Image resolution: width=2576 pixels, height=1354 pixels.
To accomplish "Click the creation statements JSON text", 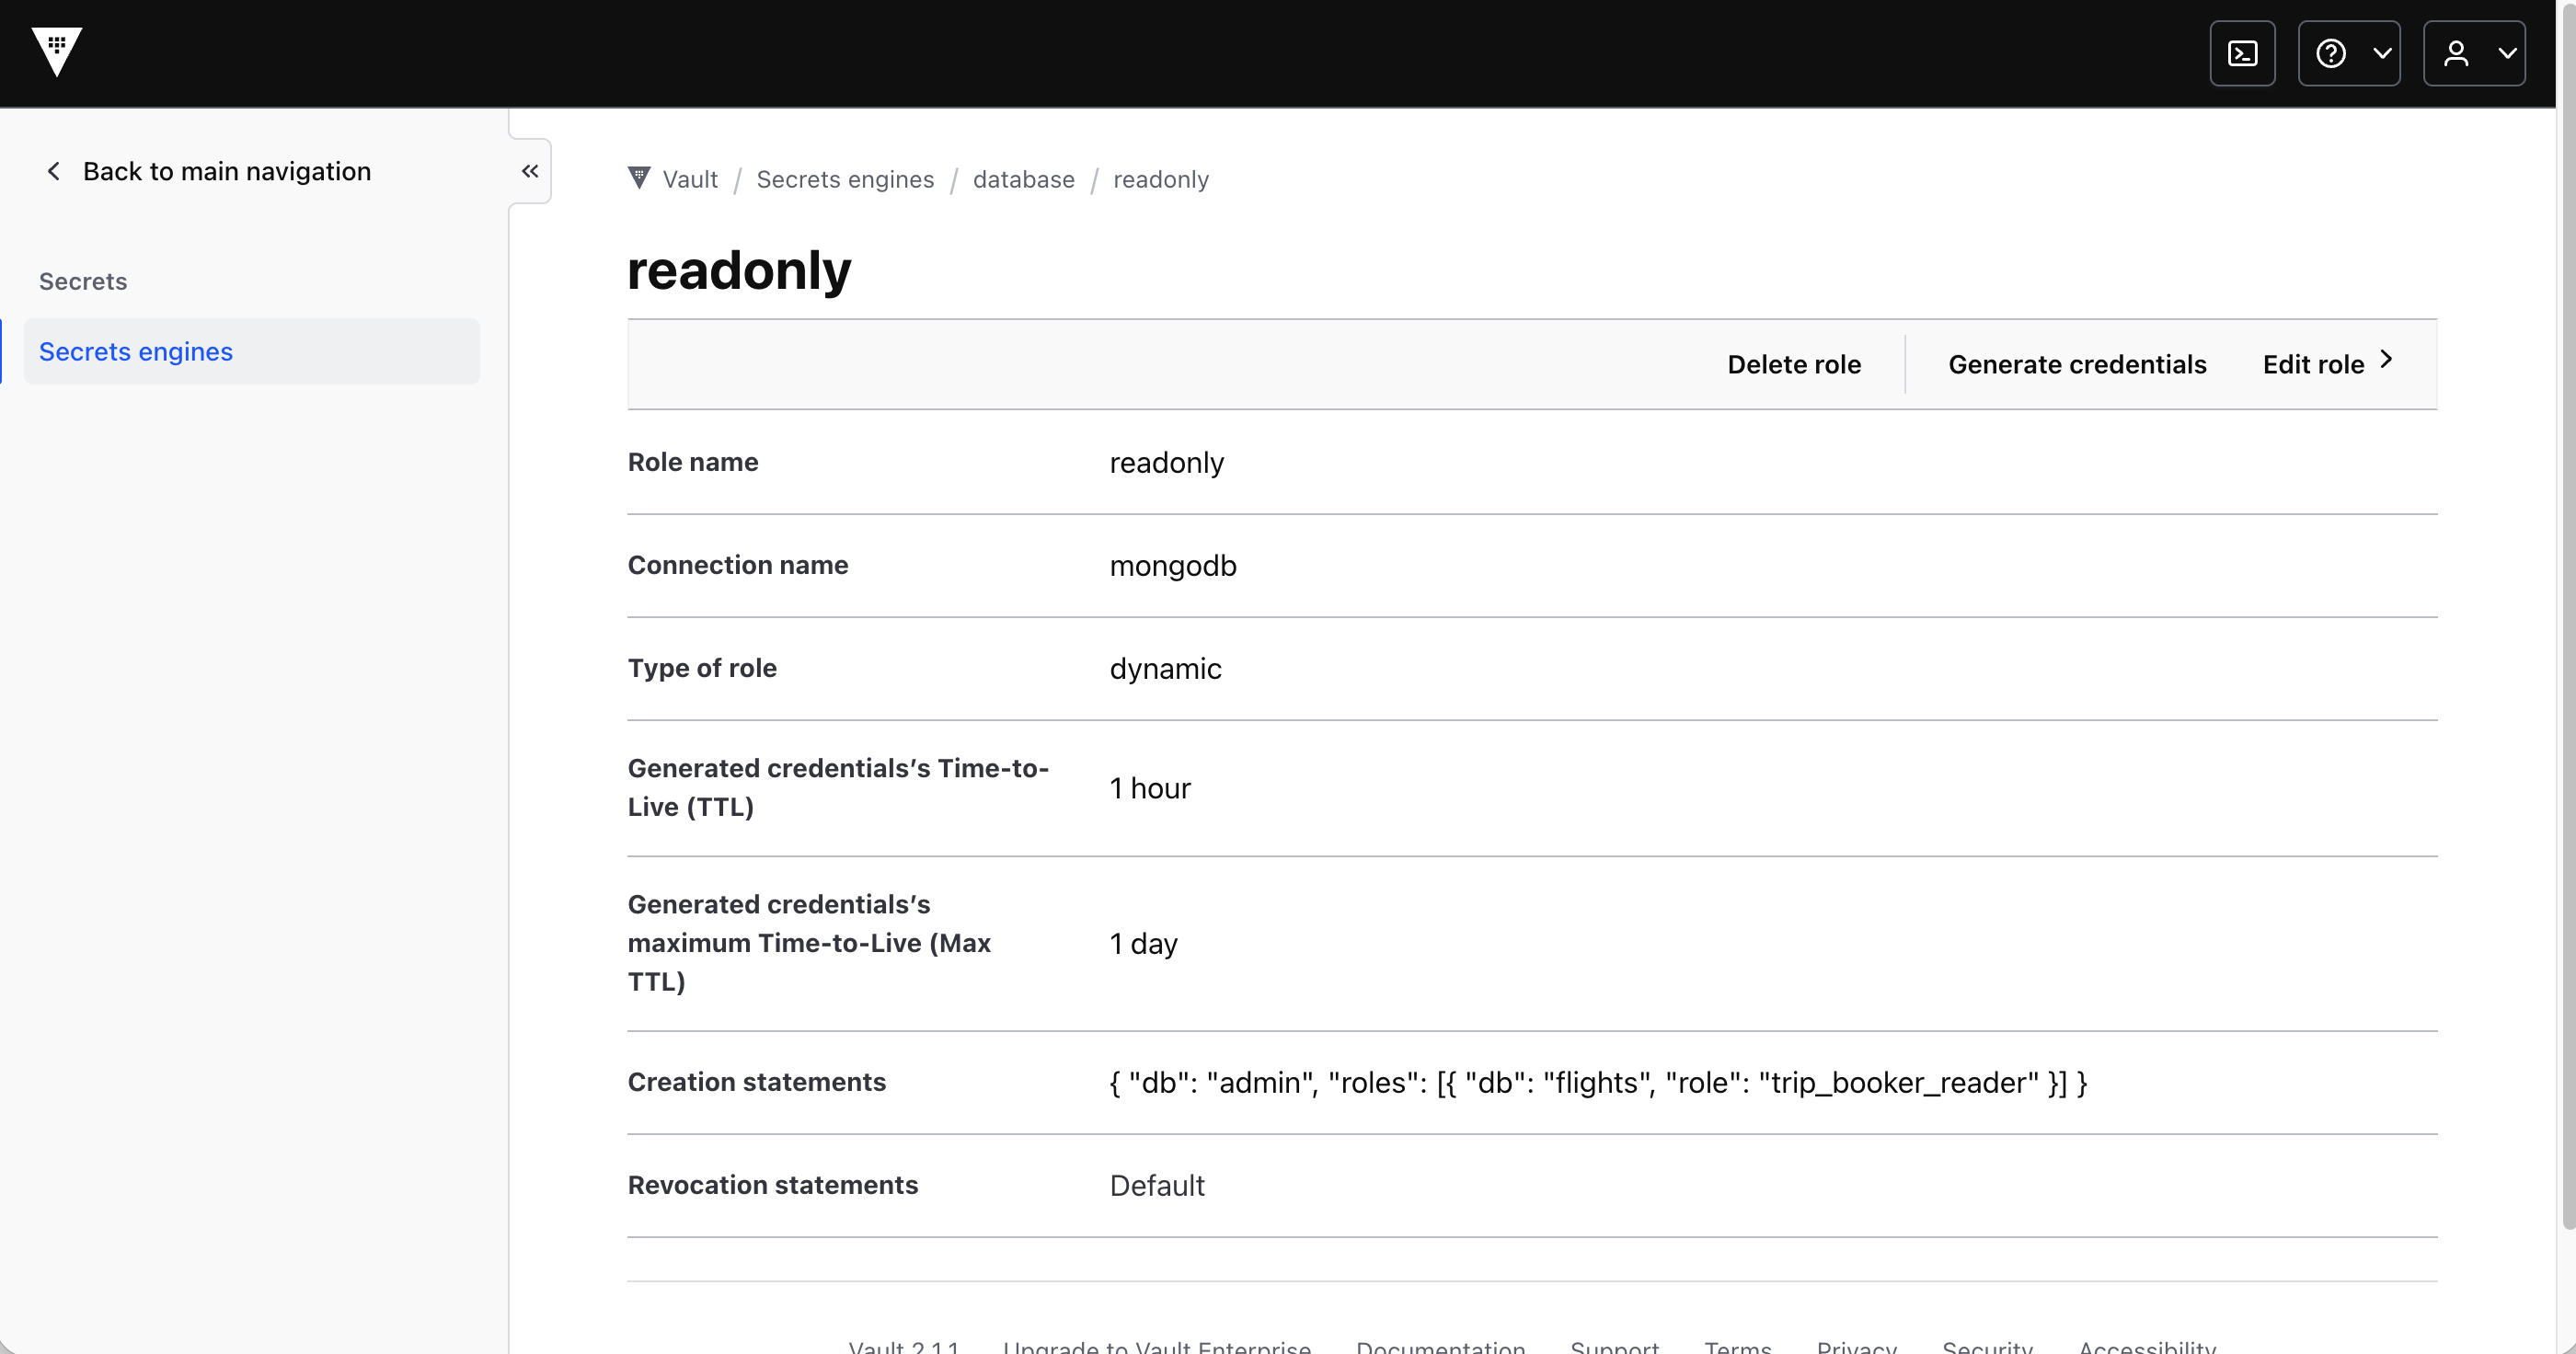I will [1598, 1082].
